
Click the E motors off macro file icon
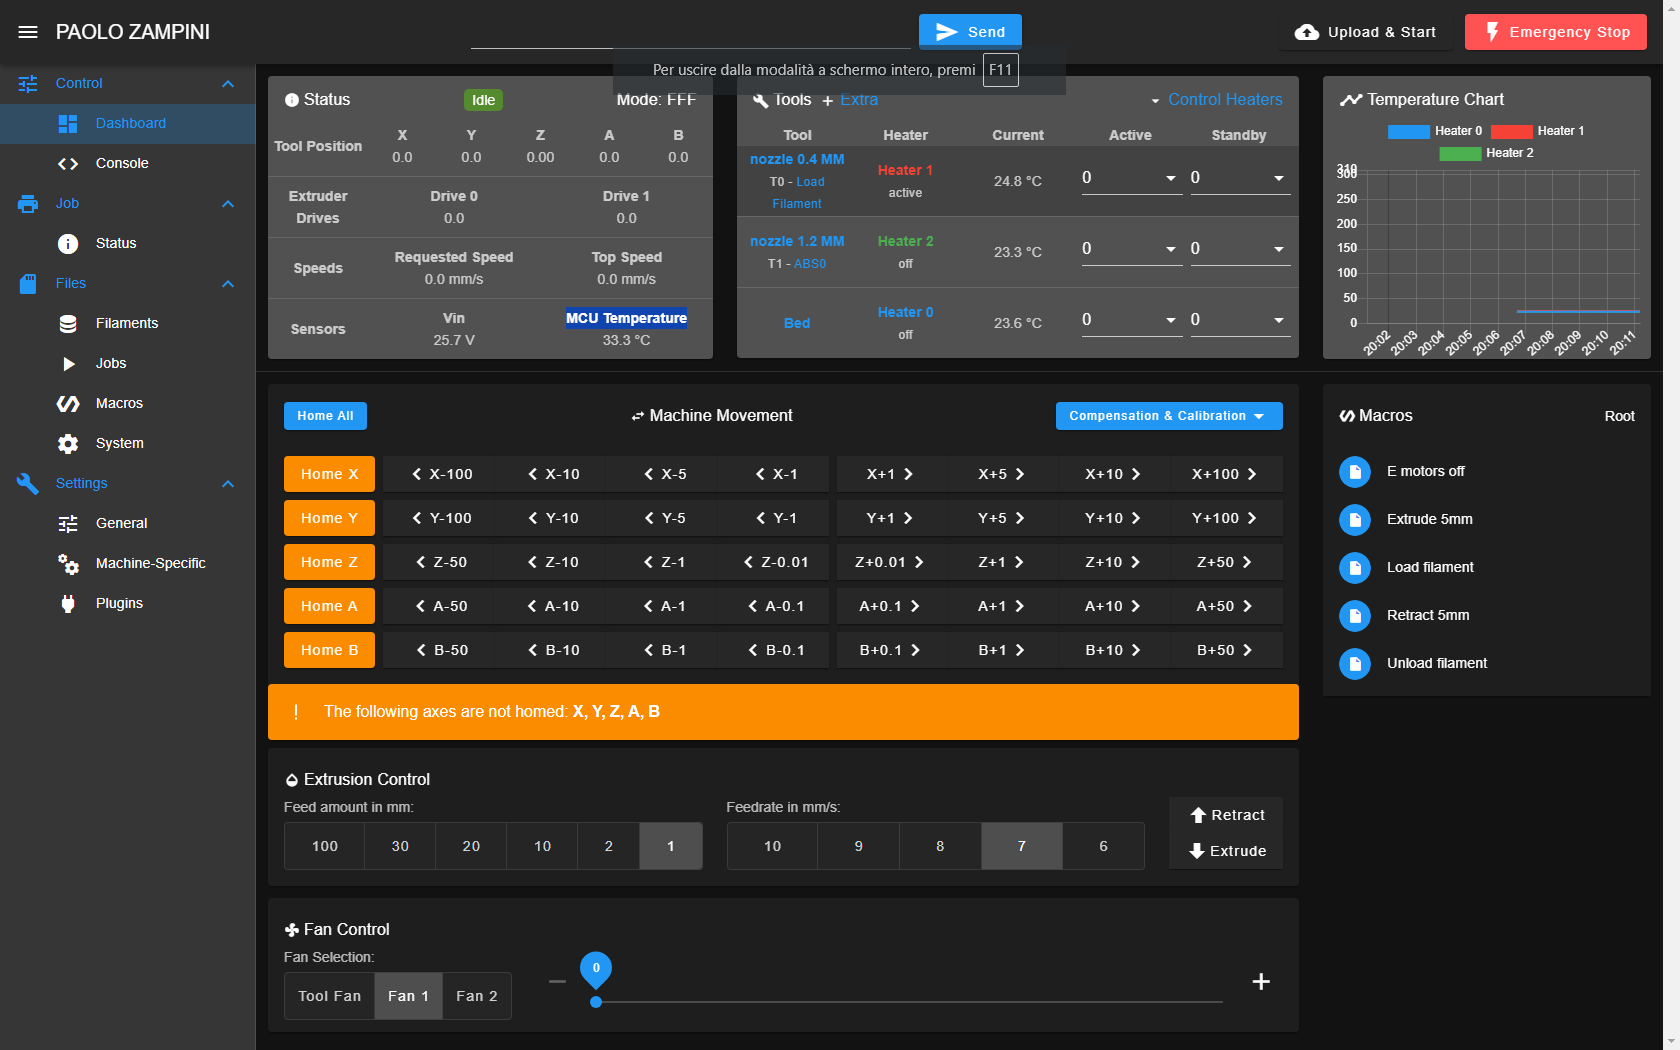pyautogui.click(x=1355, y=471)
